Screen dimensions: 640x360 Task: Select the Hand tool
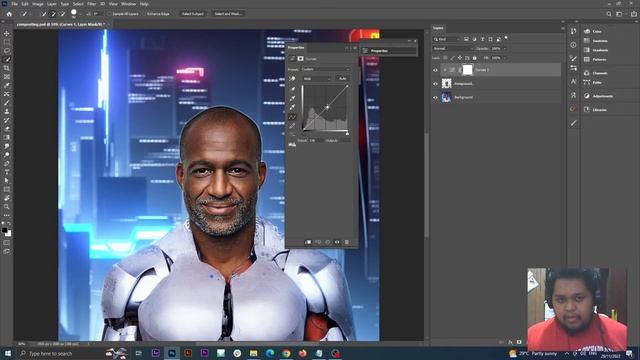point(7,198)
